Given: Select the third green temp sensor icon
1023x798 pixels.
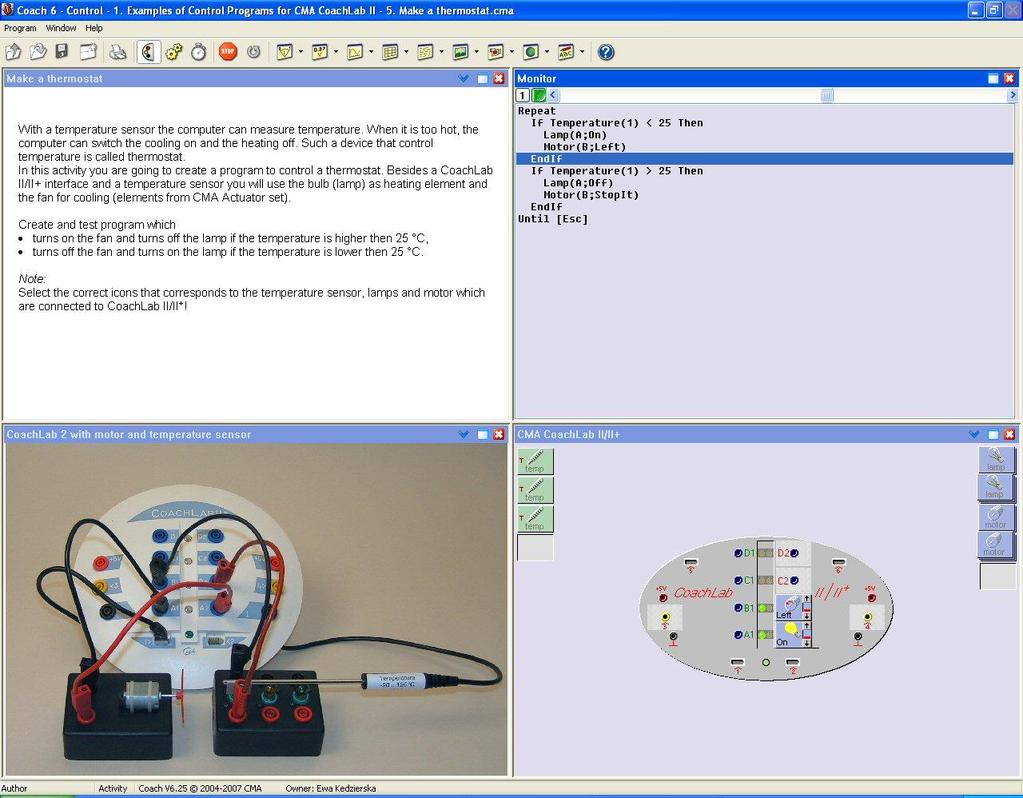Looking at the screenshot, I should tap(536, 519).
